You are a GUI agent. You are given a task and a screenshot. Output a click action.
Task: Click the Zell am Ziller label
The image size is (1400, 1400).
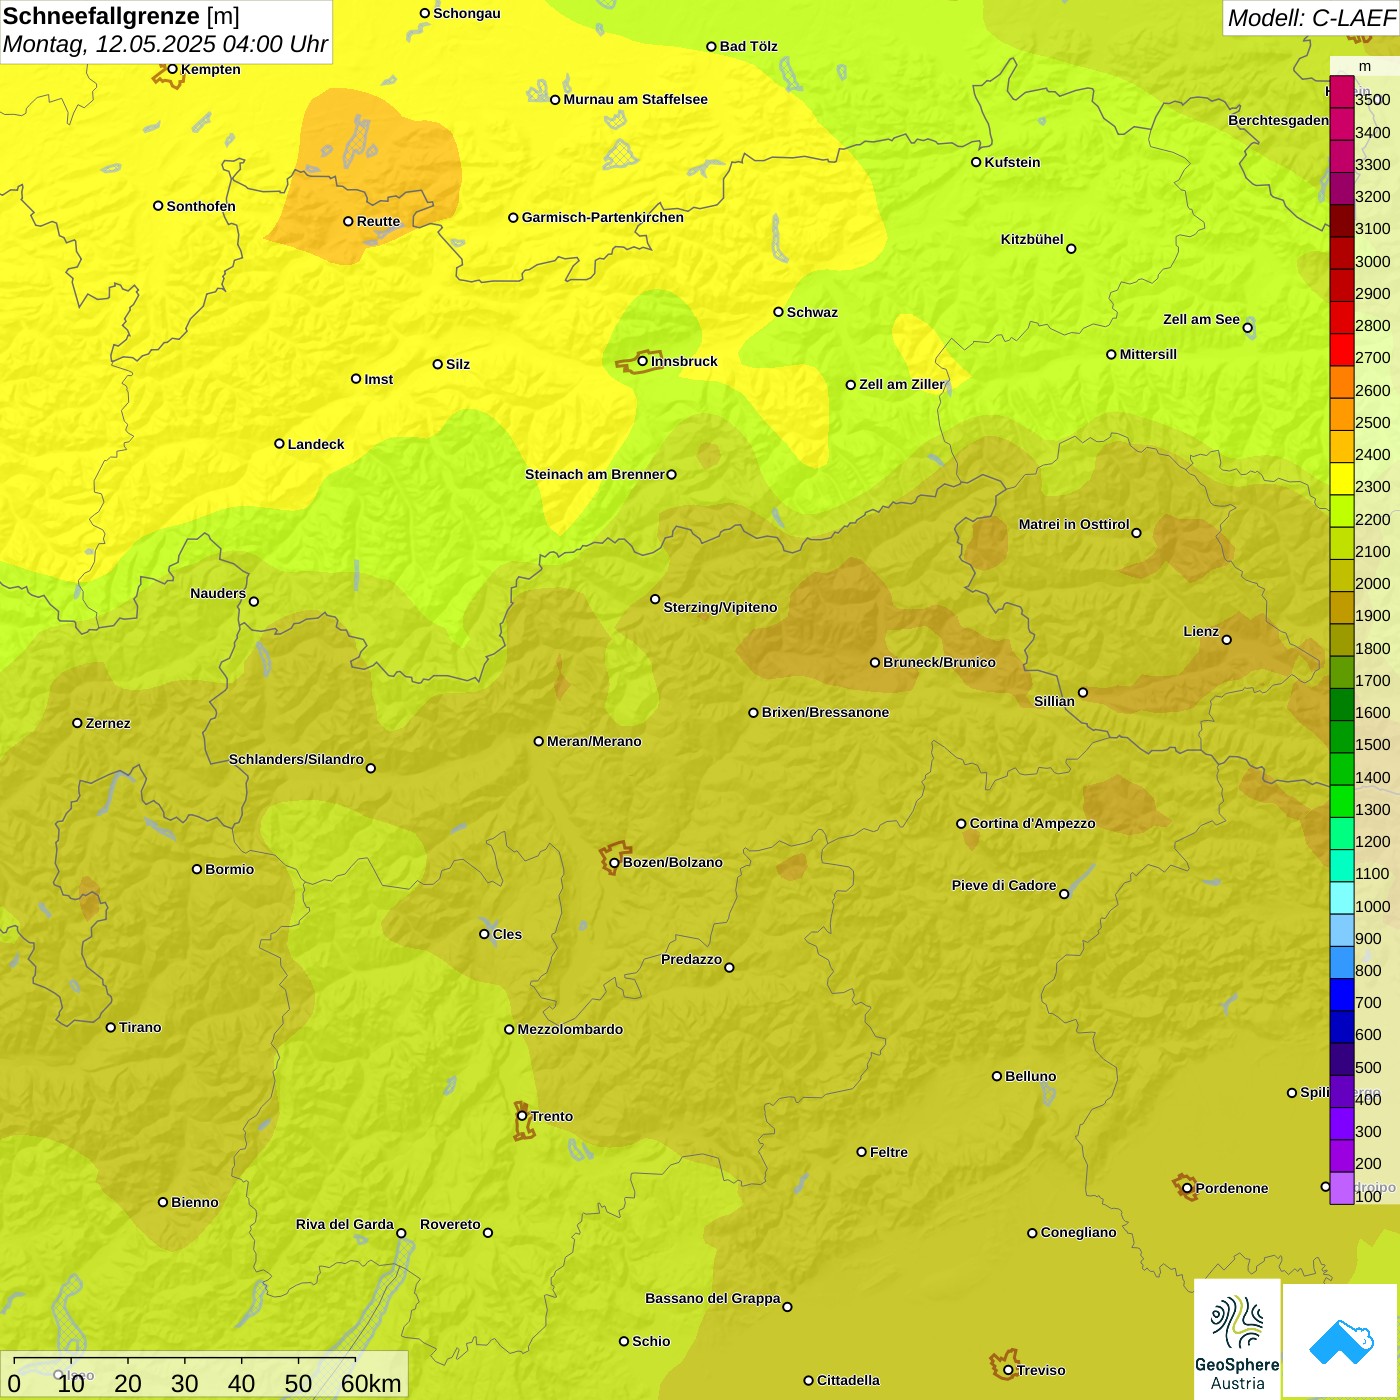tap(901, 384)
